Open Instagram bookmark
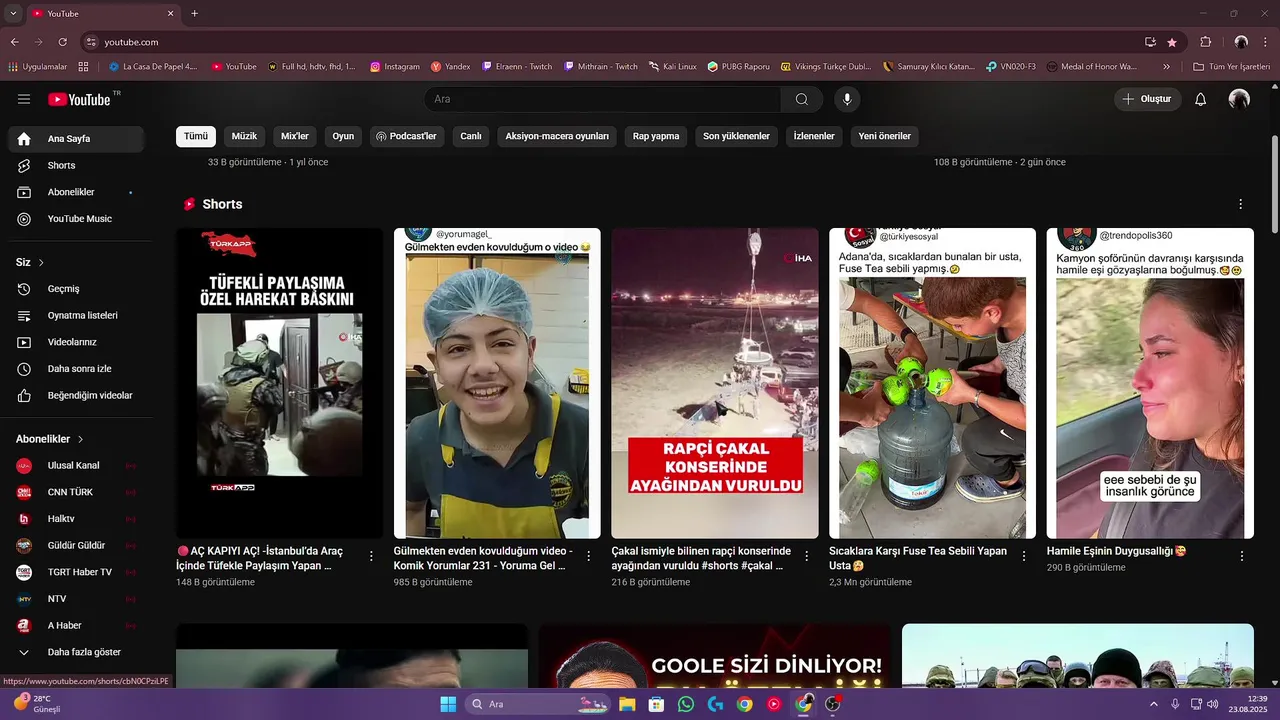 point(394,66)
